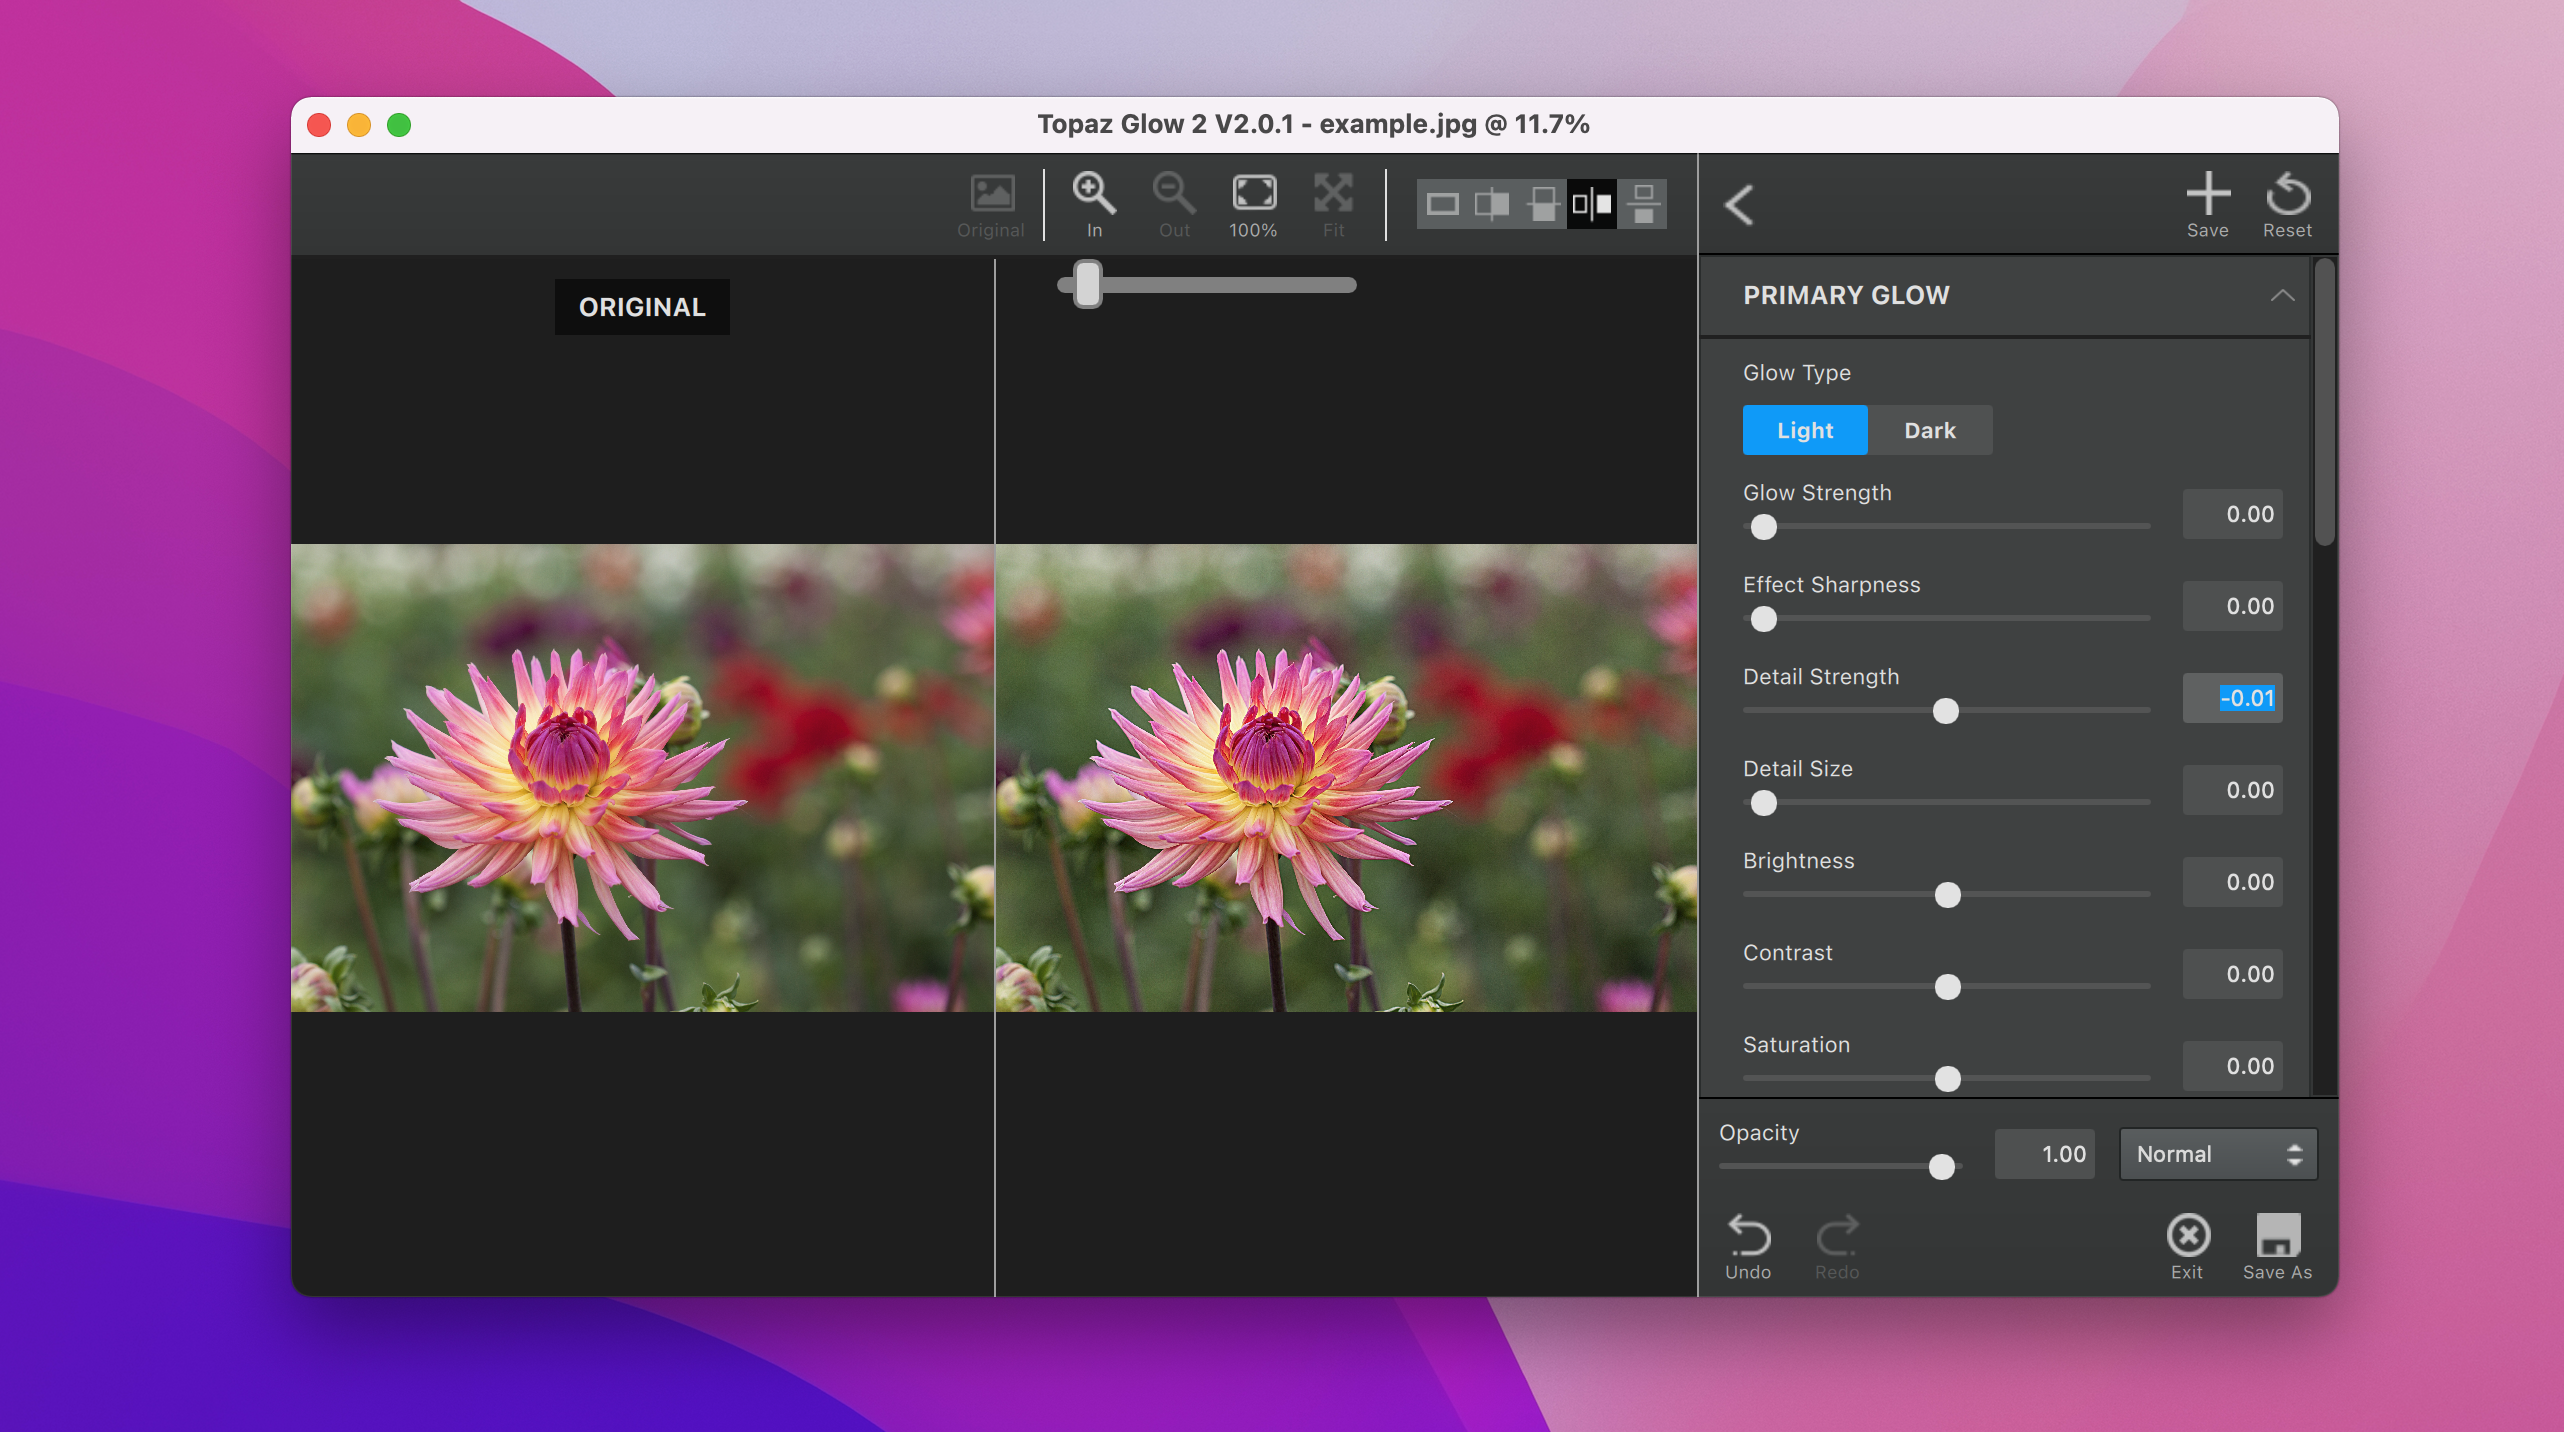Click the Save As disk icon
The width and height of the screenshot is (2564, 1432).
point(2277,1236)
